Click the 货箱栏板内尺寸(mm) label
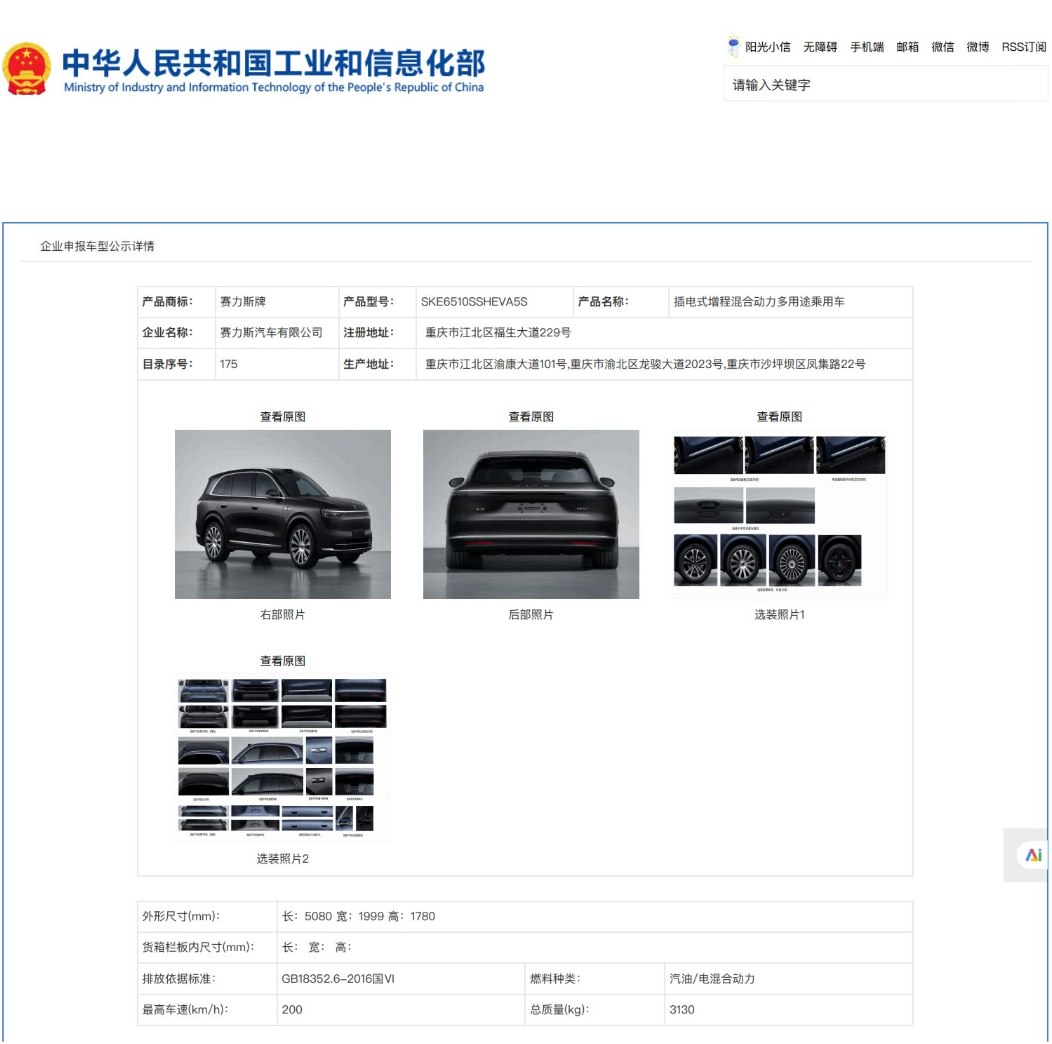The image size is (1052, 1044). click(198, 947)
